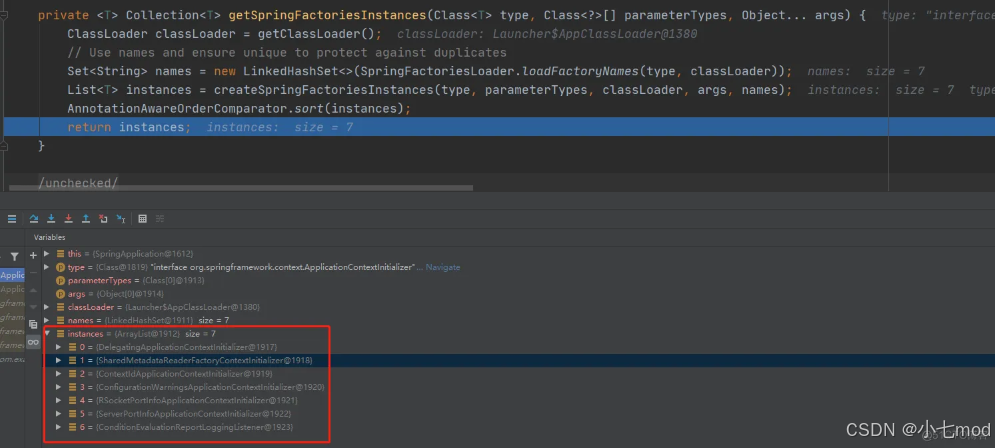Screen dimensions: 995x448
Task: Open the Evaluate Expression calculator icon
Action: [x=142, y=218]
